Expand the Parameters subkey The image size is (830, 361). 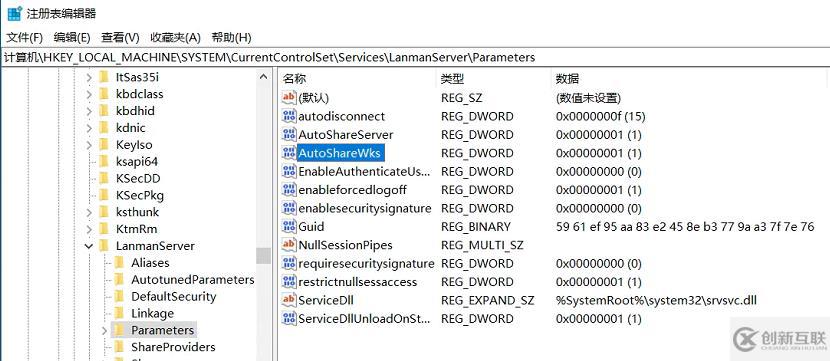[104, 330]
